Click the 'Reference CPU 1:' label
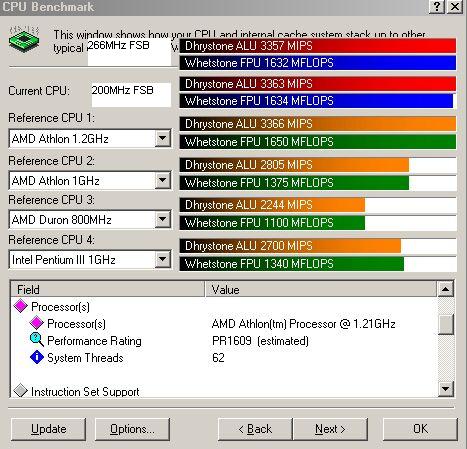Image resolution: width=467 pixels, height=449 pixels. coord(51,118)
